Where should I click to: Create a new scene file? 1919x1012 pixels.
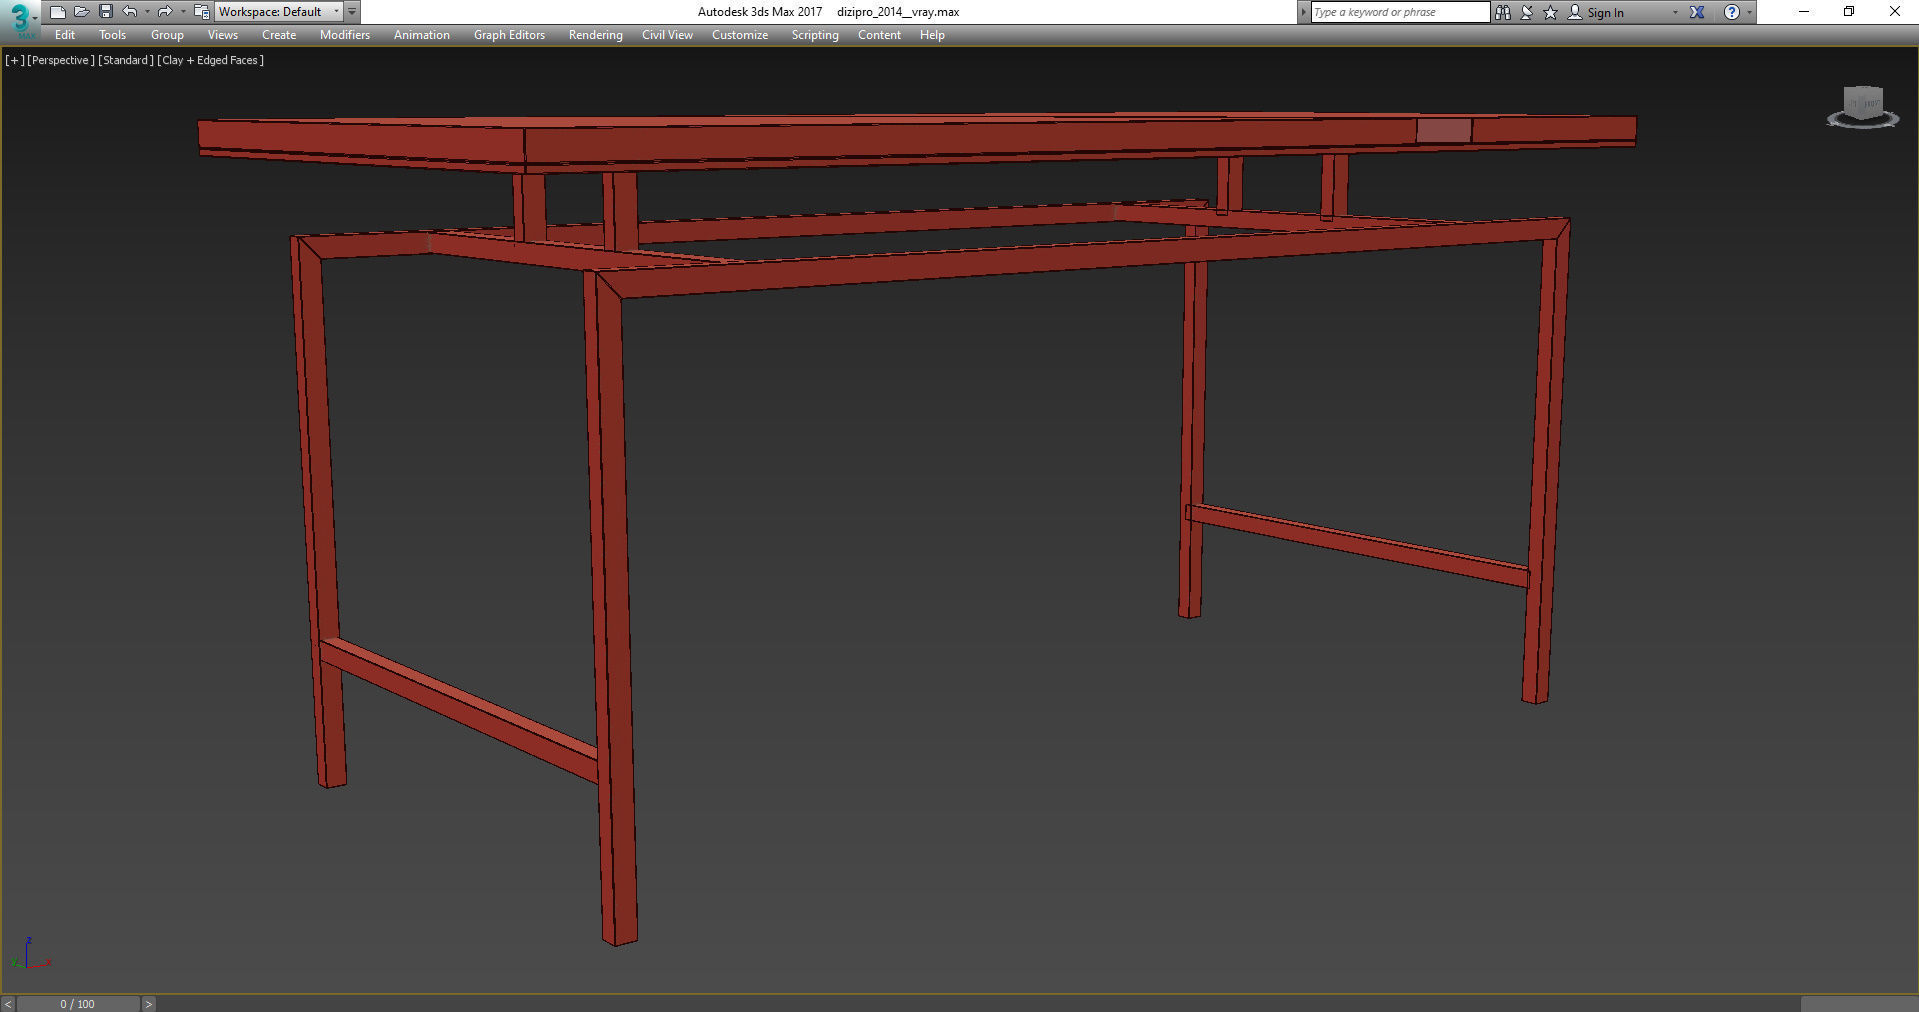(58, 12)
